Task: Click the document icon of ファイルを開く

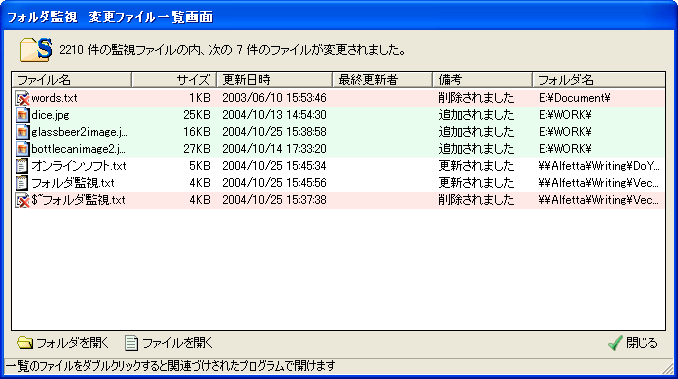Action: point(131,343)
